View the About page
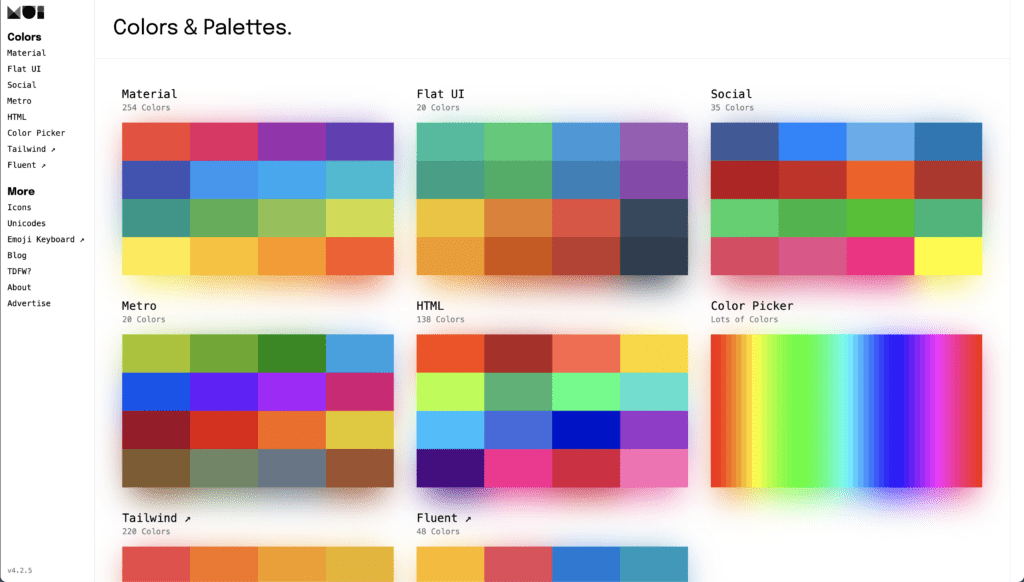The image size is (1024, 582). click(x=18, y=287)
